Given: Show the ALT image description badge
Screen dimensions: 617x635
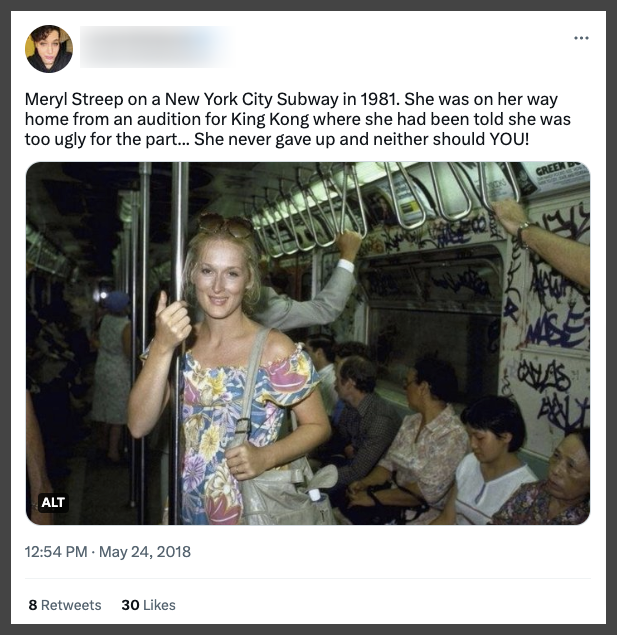Looking at the screenshot, I should [53, 503].
